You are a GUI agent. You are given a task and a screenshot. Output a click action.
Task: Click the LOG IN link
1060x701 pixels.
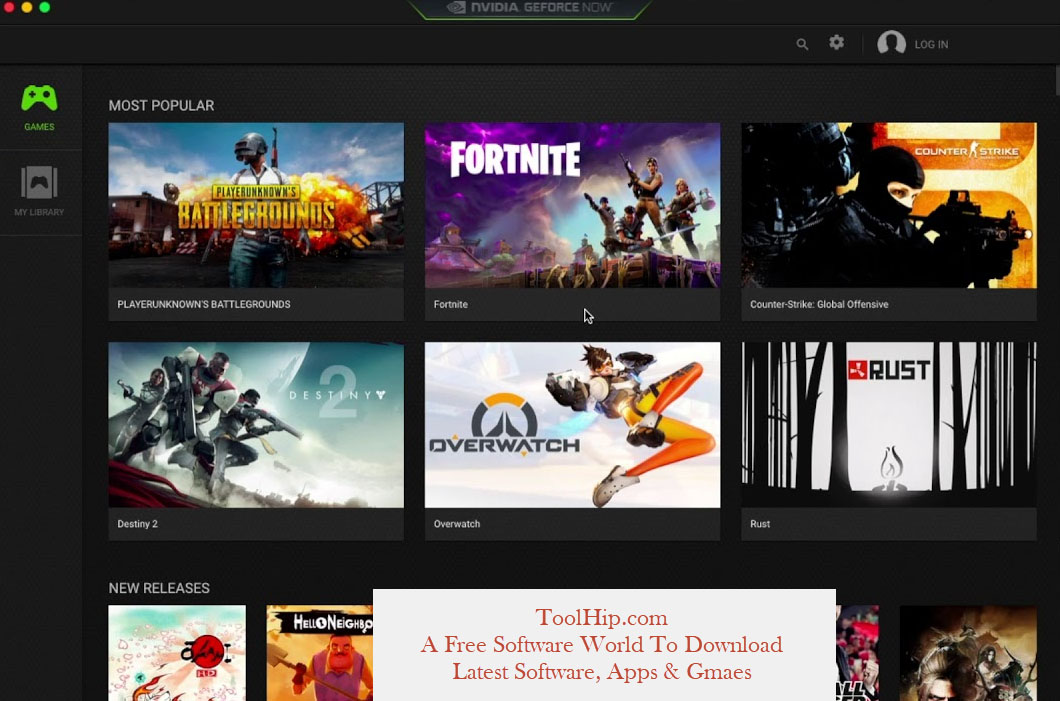coord(931,45)
